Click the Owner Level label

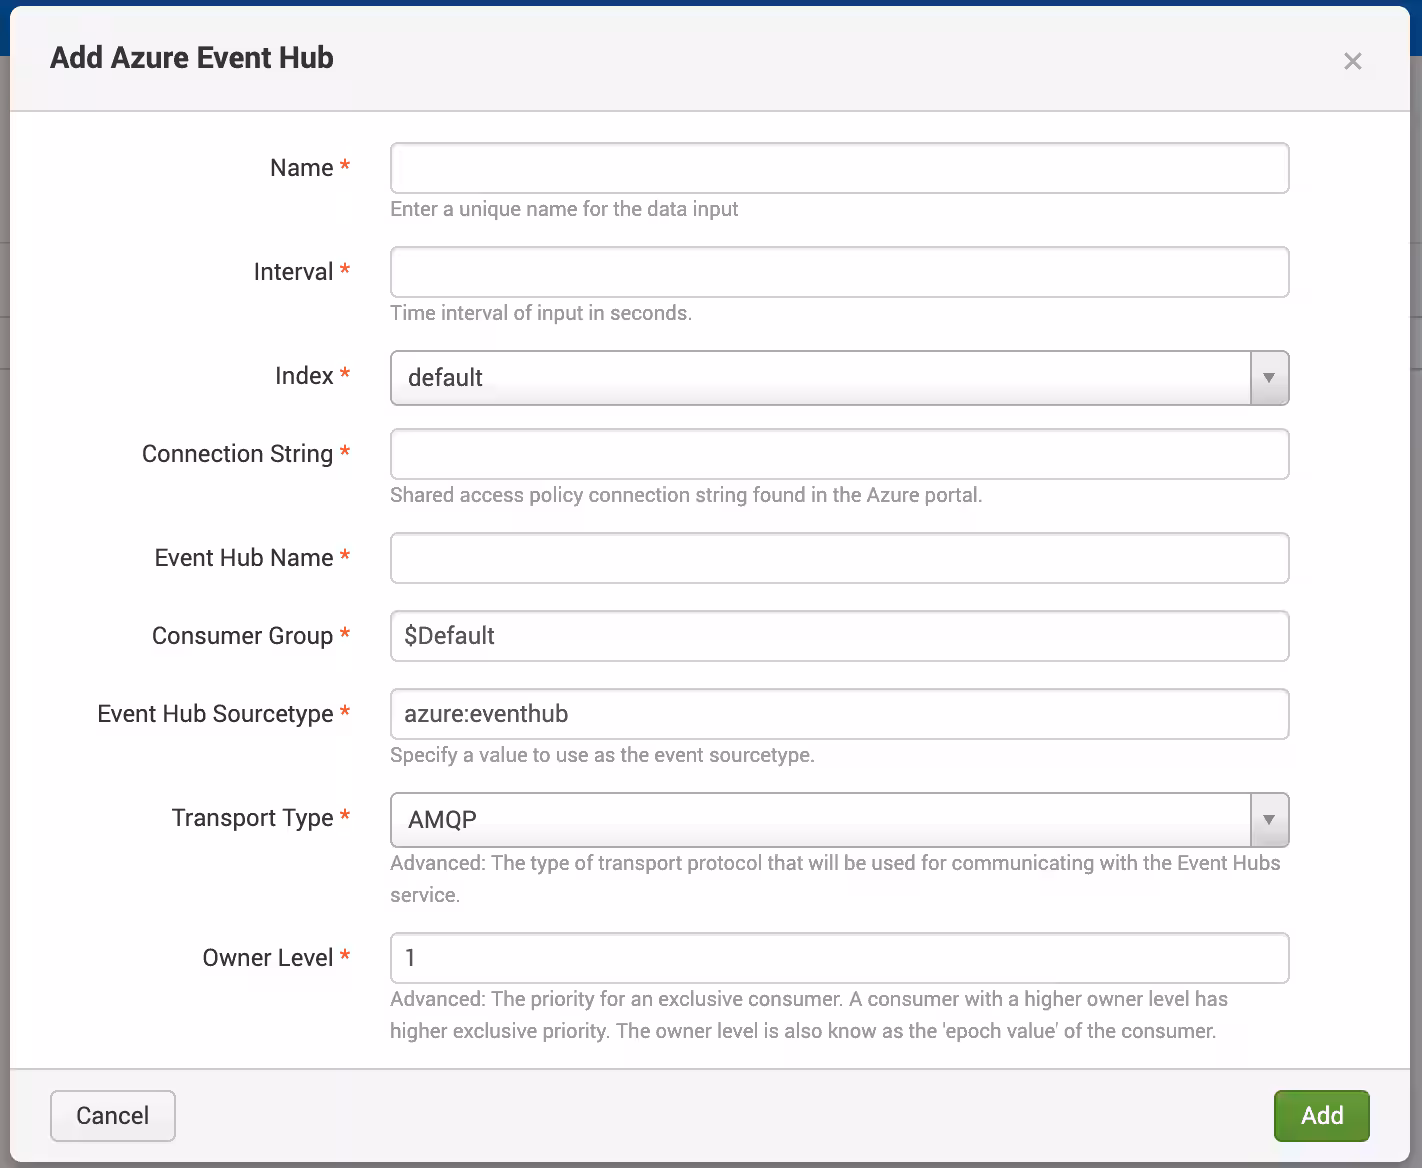(267, 958)
